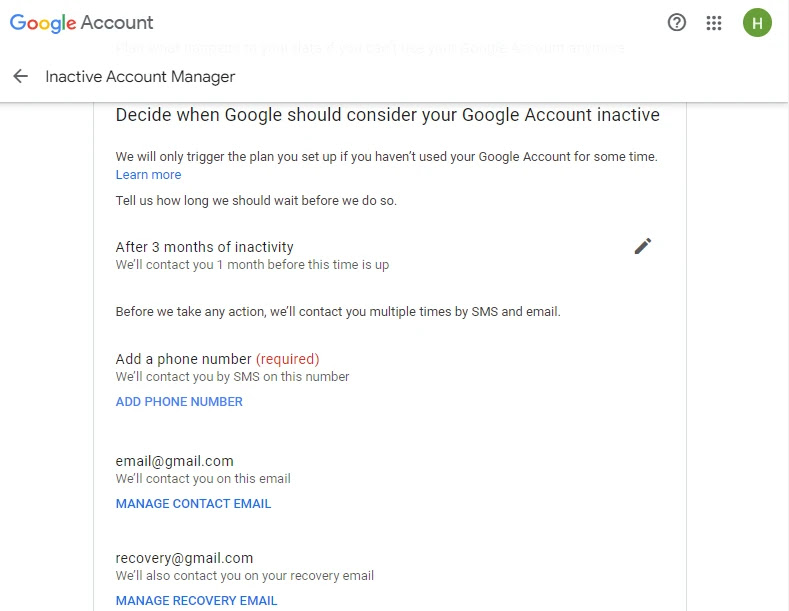Click the Inactive Account Manager page title

click(140, 77)
